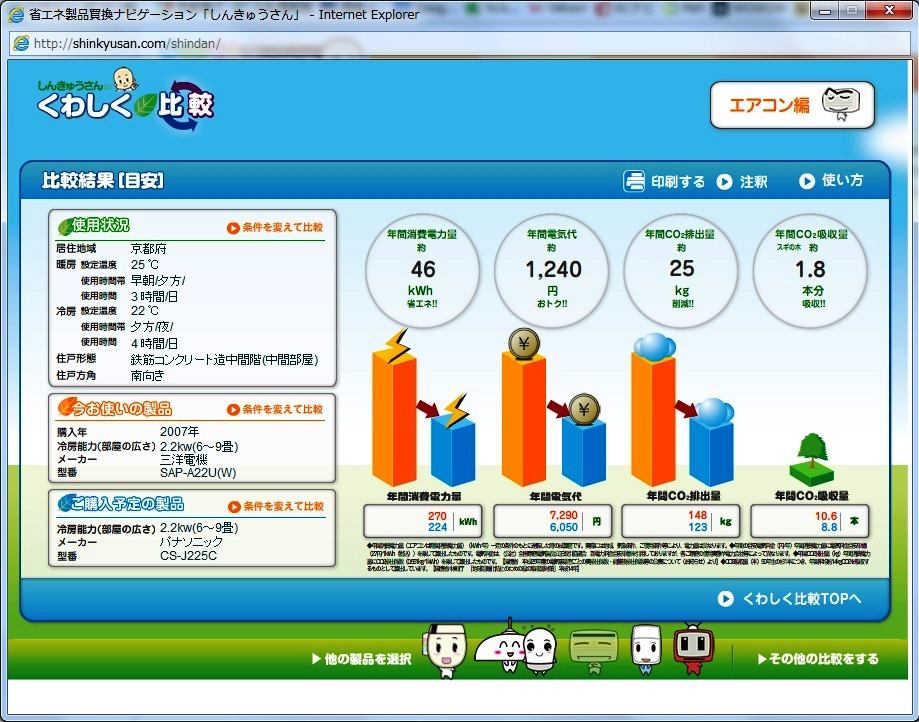The image size is (919, 722).
Task: Click 2.2kw(6〜9畳) under 今お使いの製品
Action: (199, 447)
